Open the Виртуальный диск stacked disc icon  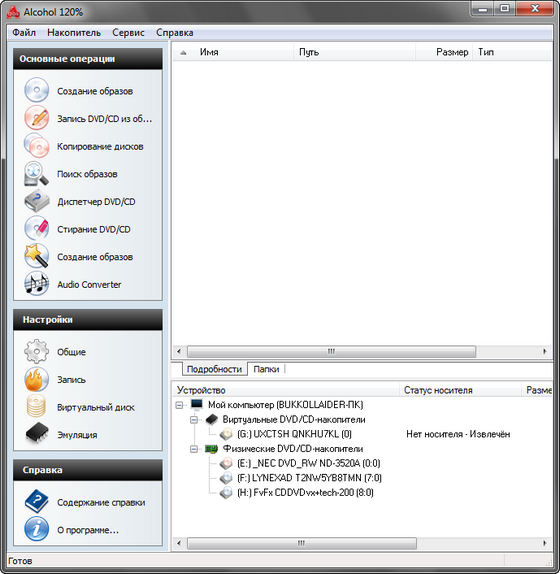click(x=36, y=407)
